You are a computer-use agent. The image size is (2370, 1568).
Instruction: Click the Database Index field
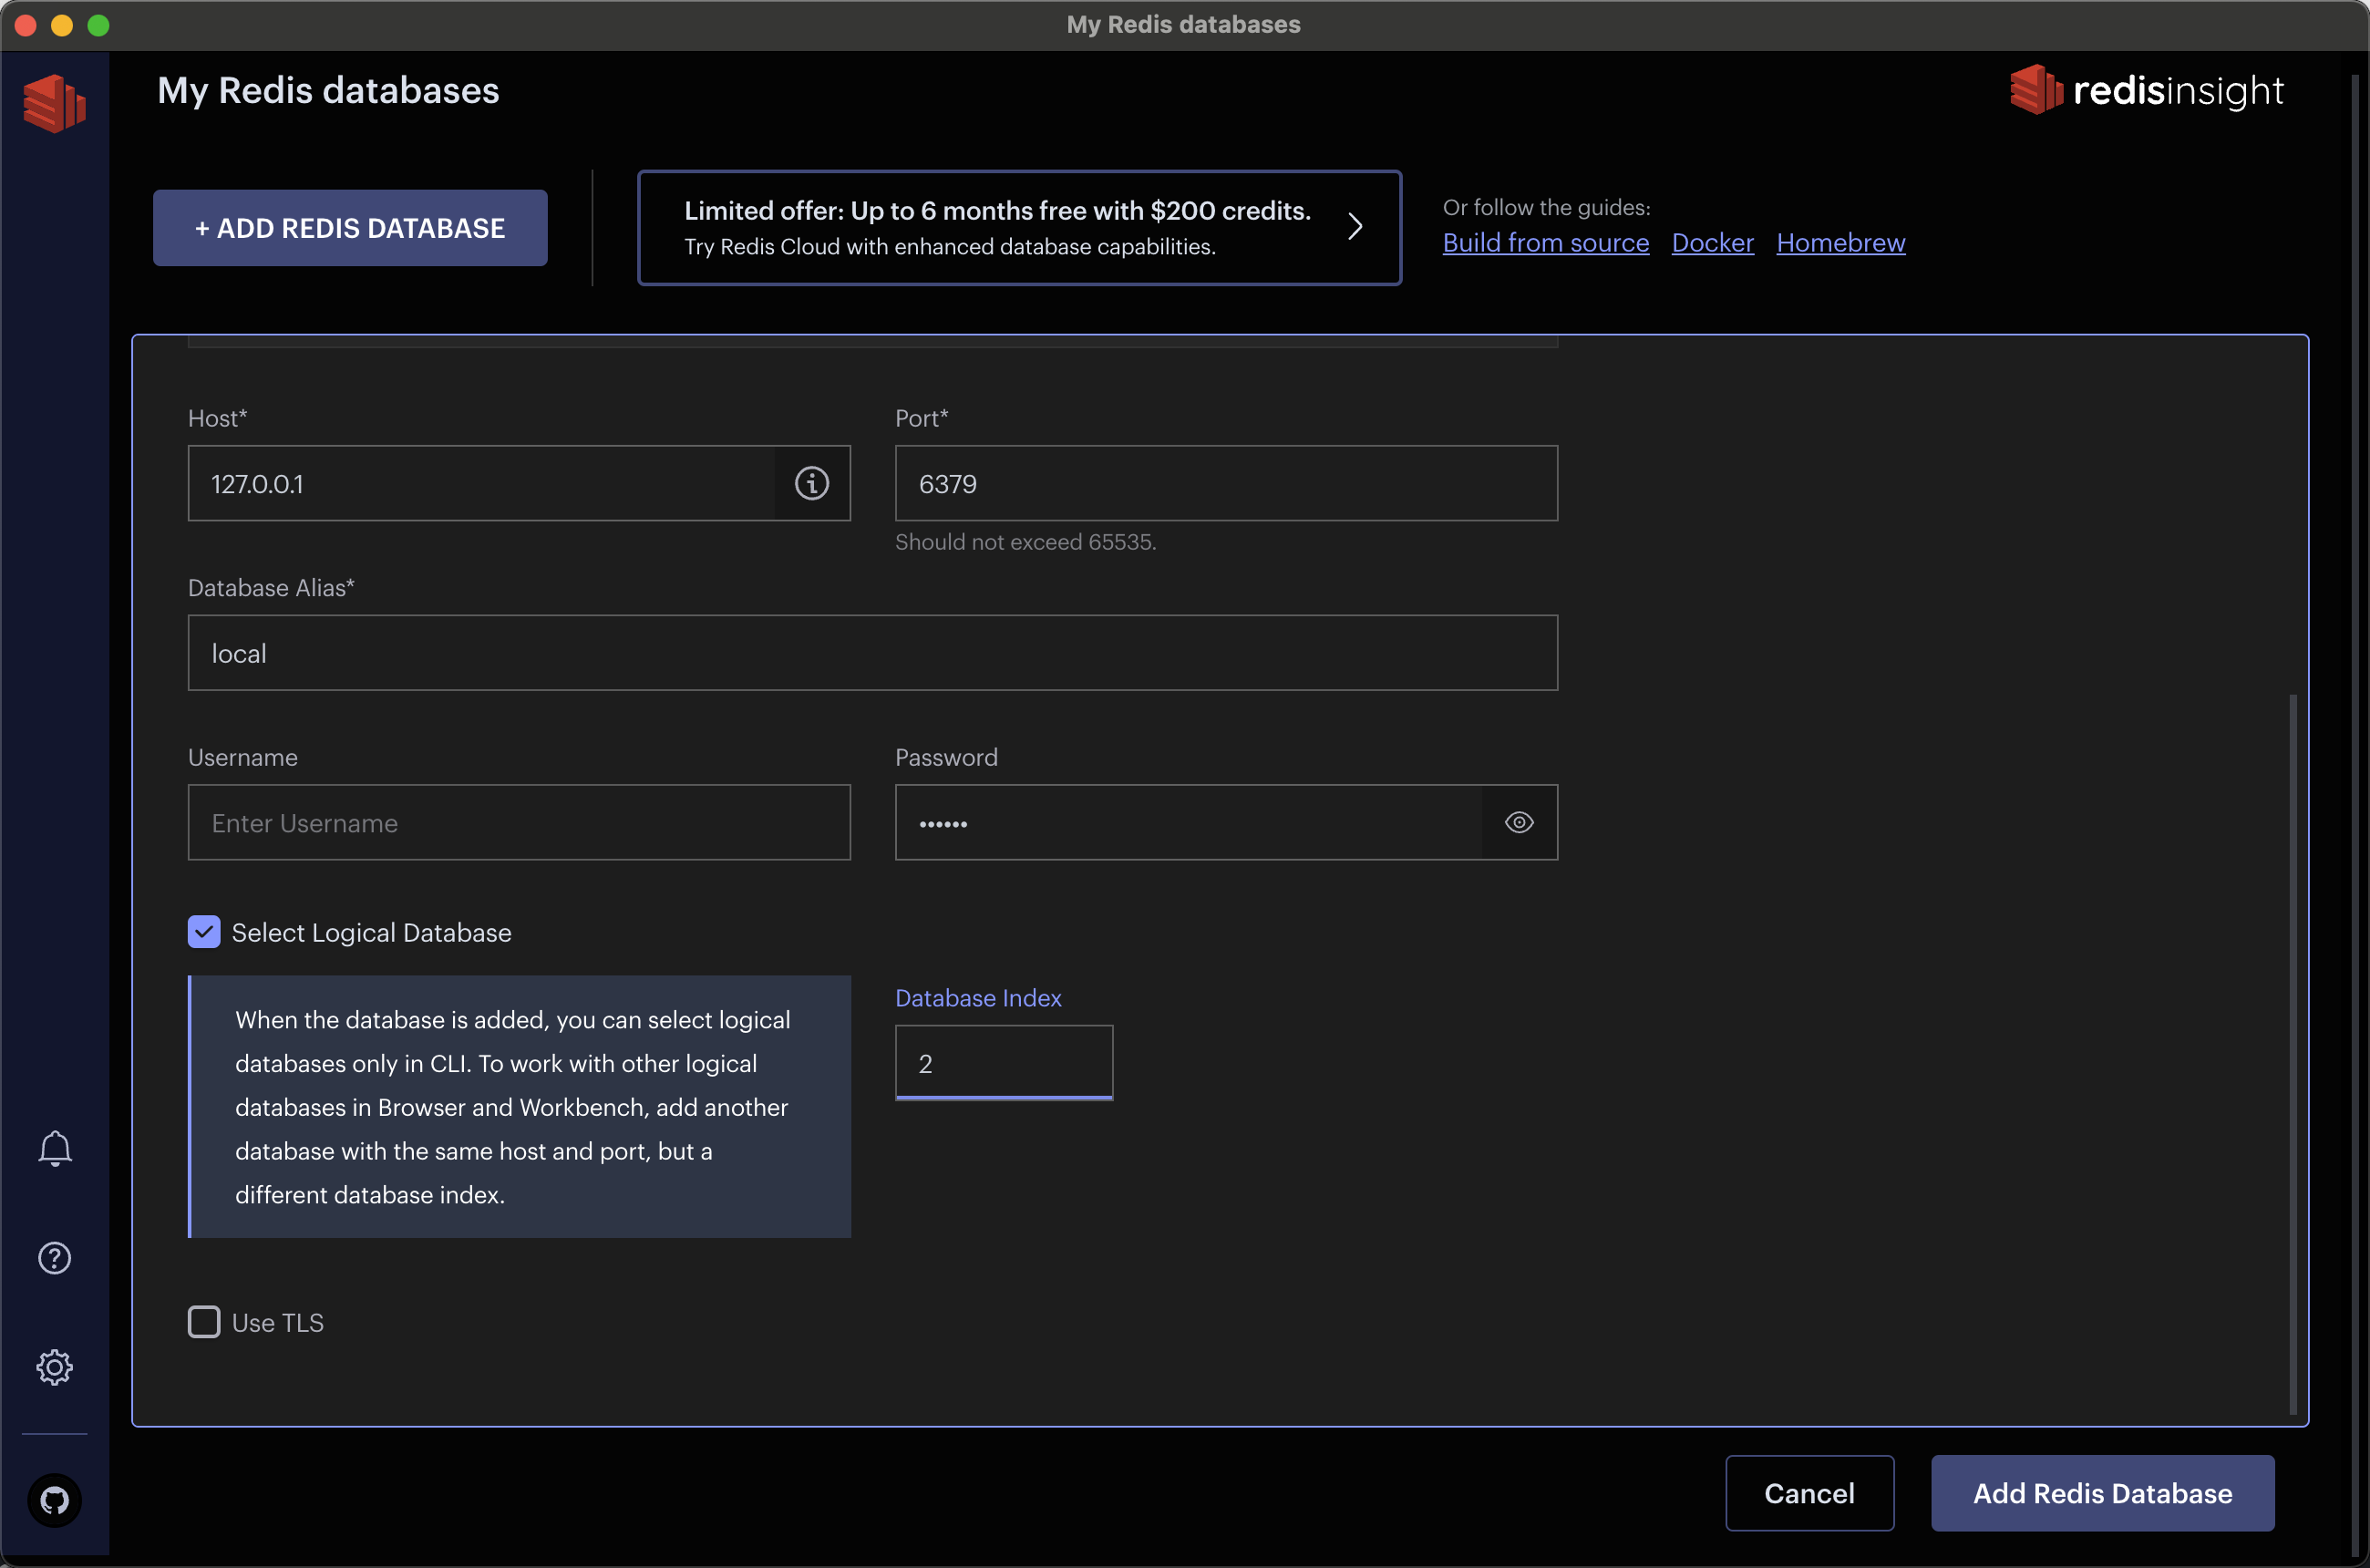tap(1004, 1063)
